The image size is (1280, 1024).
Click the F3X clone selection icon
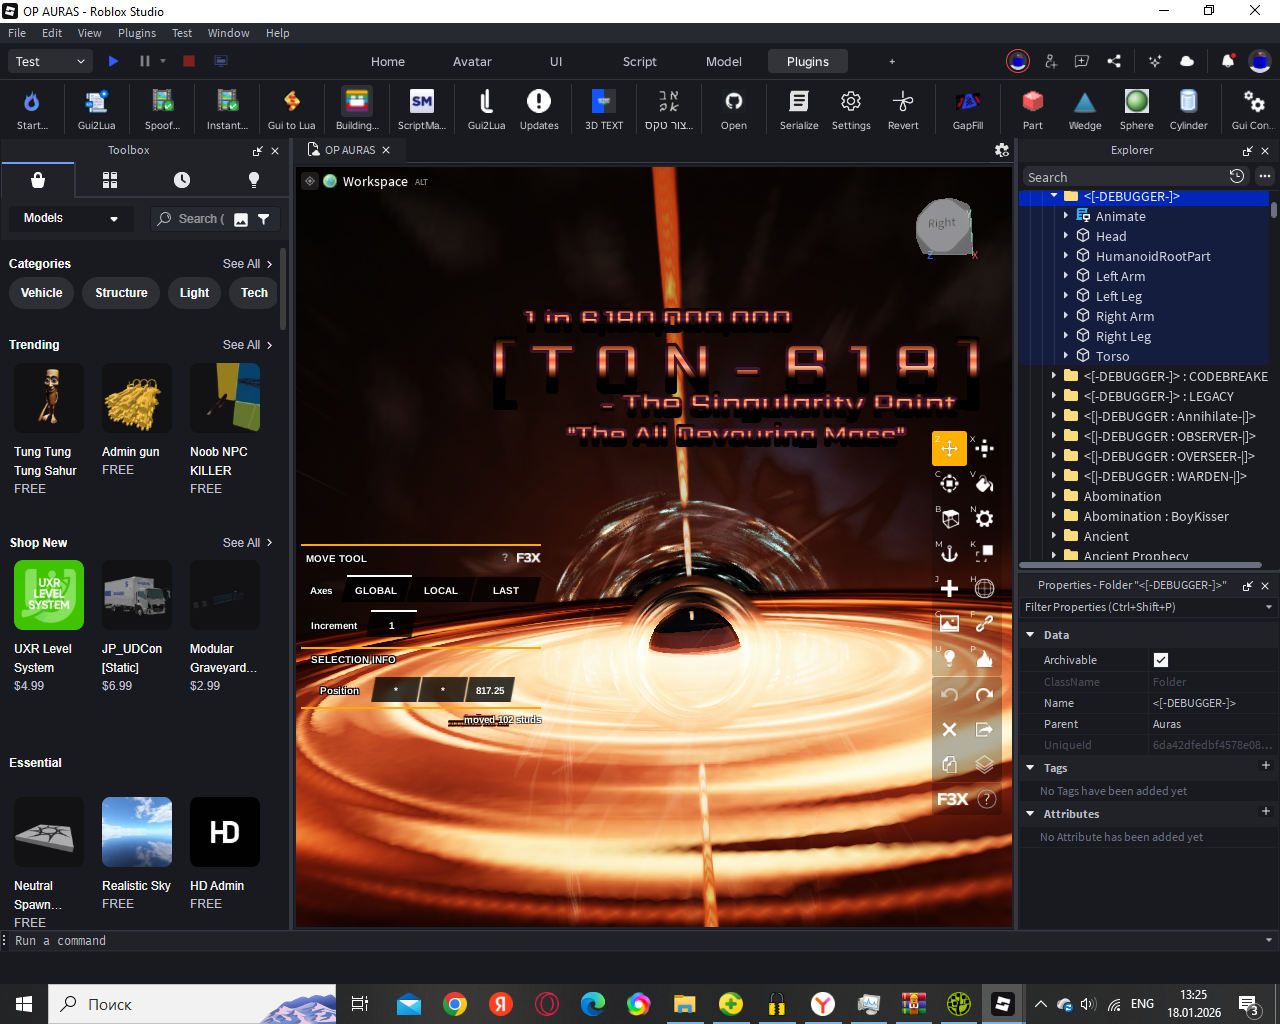click(949, 764)
